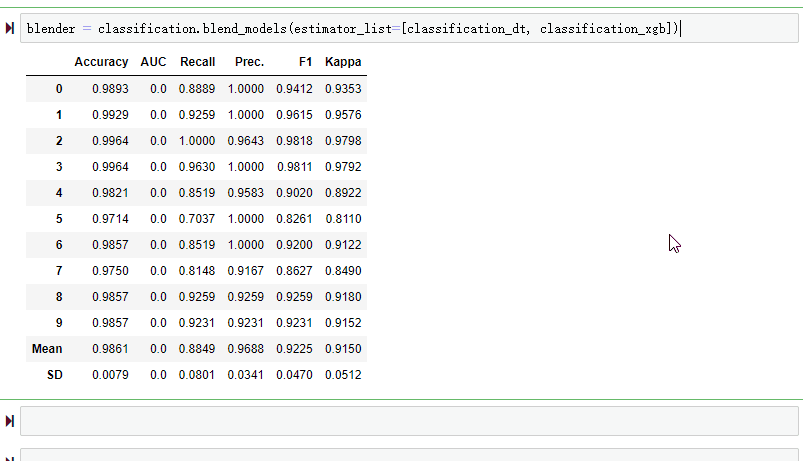803x461 pixels.
Task: Select F1 value 0.8627
Action: coord(294,271)
